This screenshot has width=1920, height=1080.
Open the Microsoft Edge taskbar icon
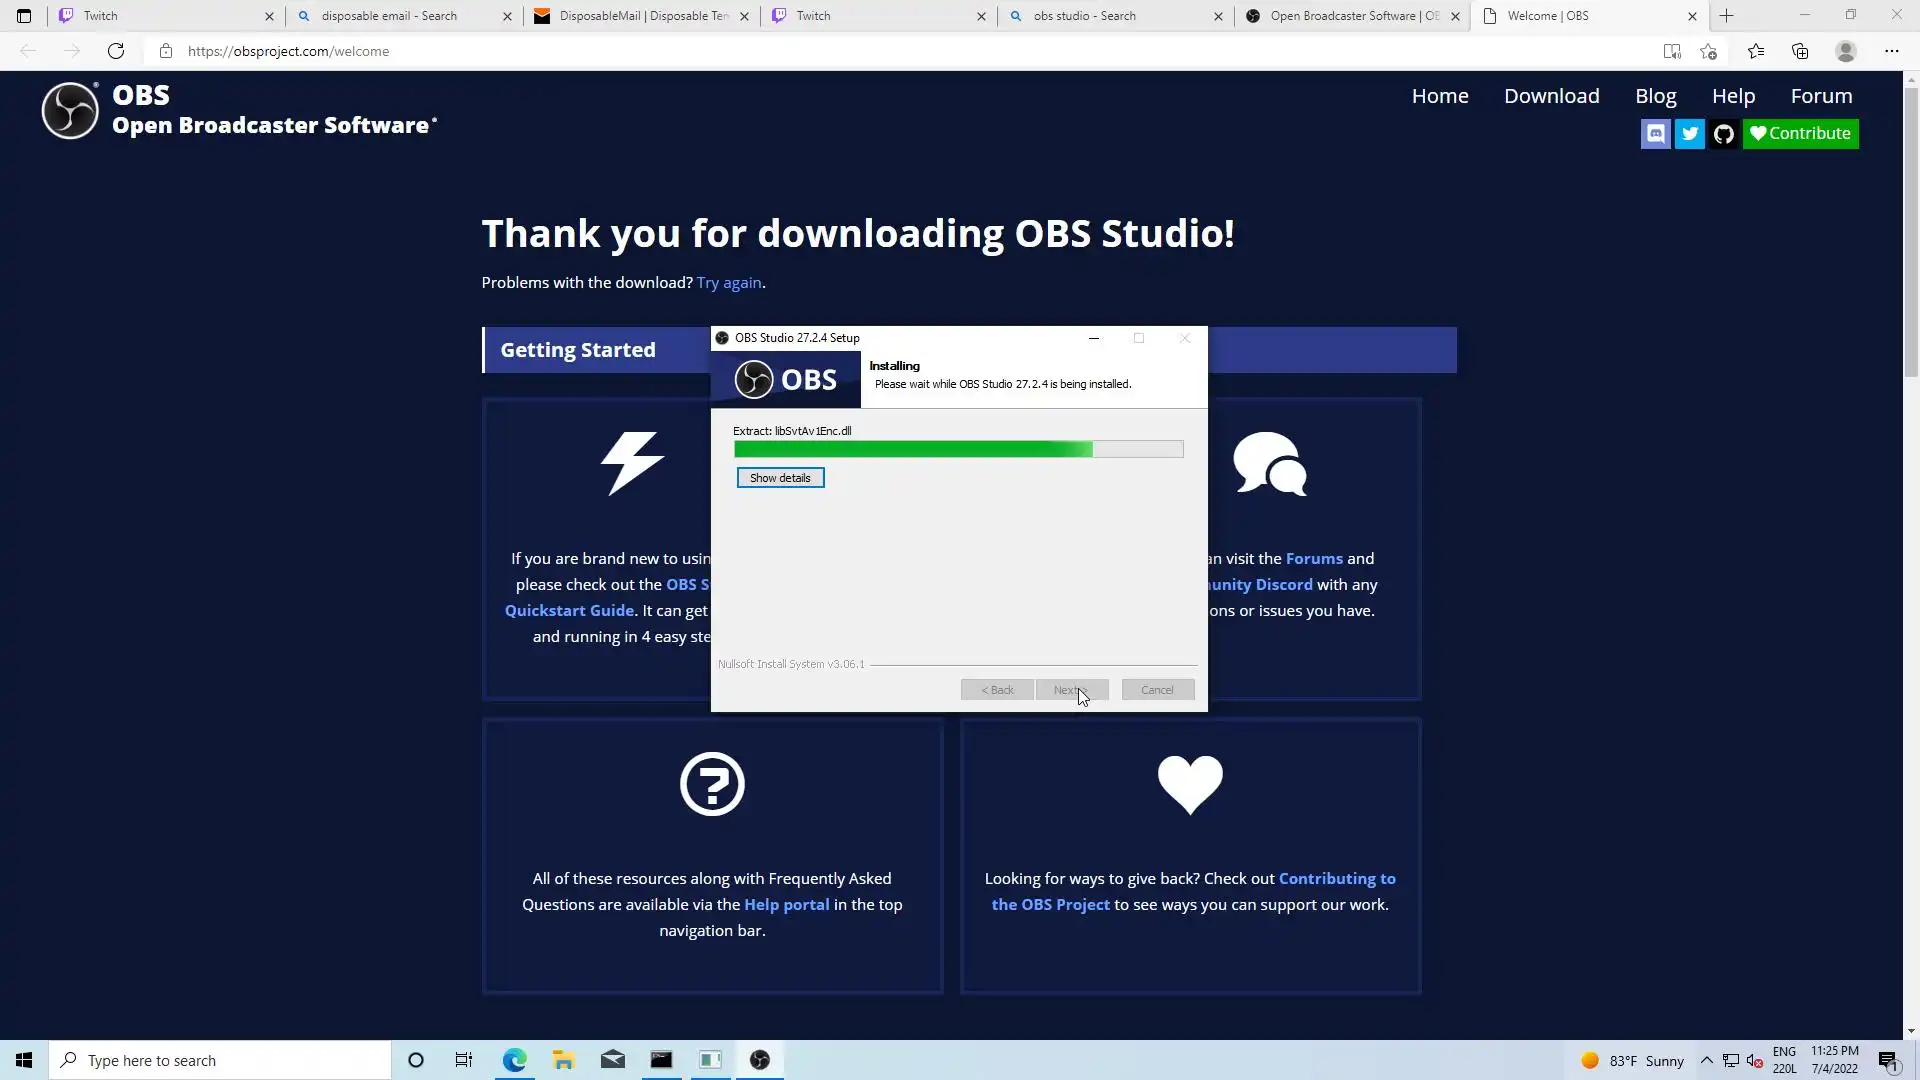click(514, 1060)
